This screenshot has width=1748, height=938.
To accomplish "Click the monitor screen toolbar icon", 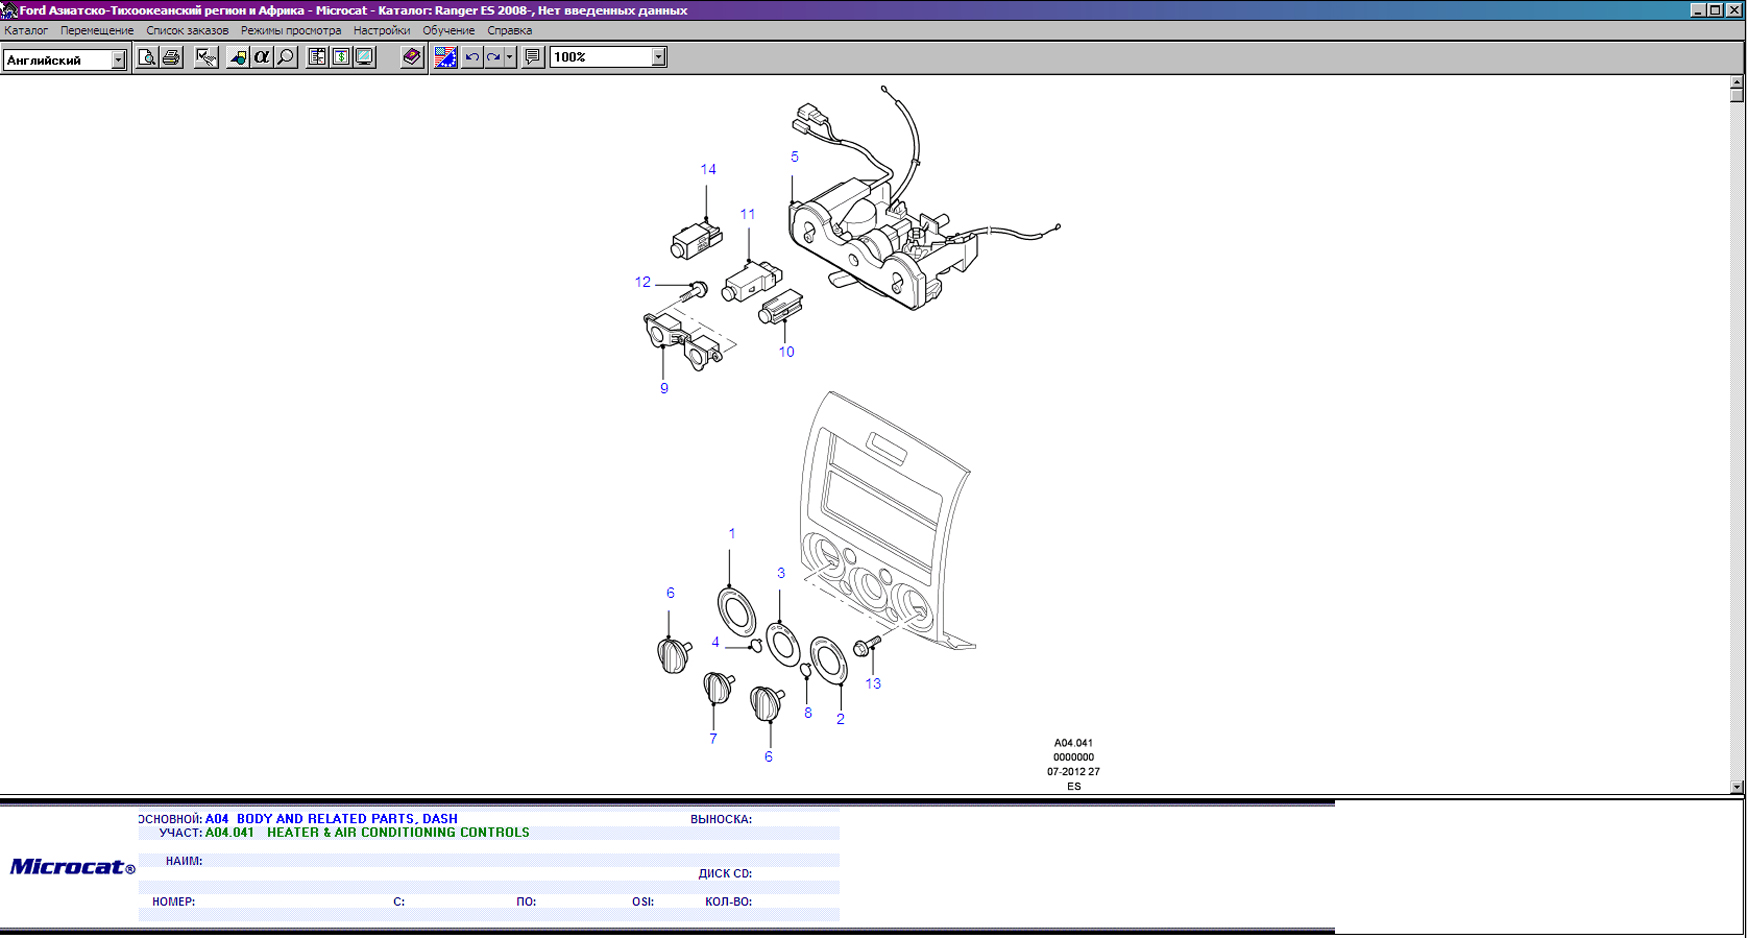I will tap(365, 57).
